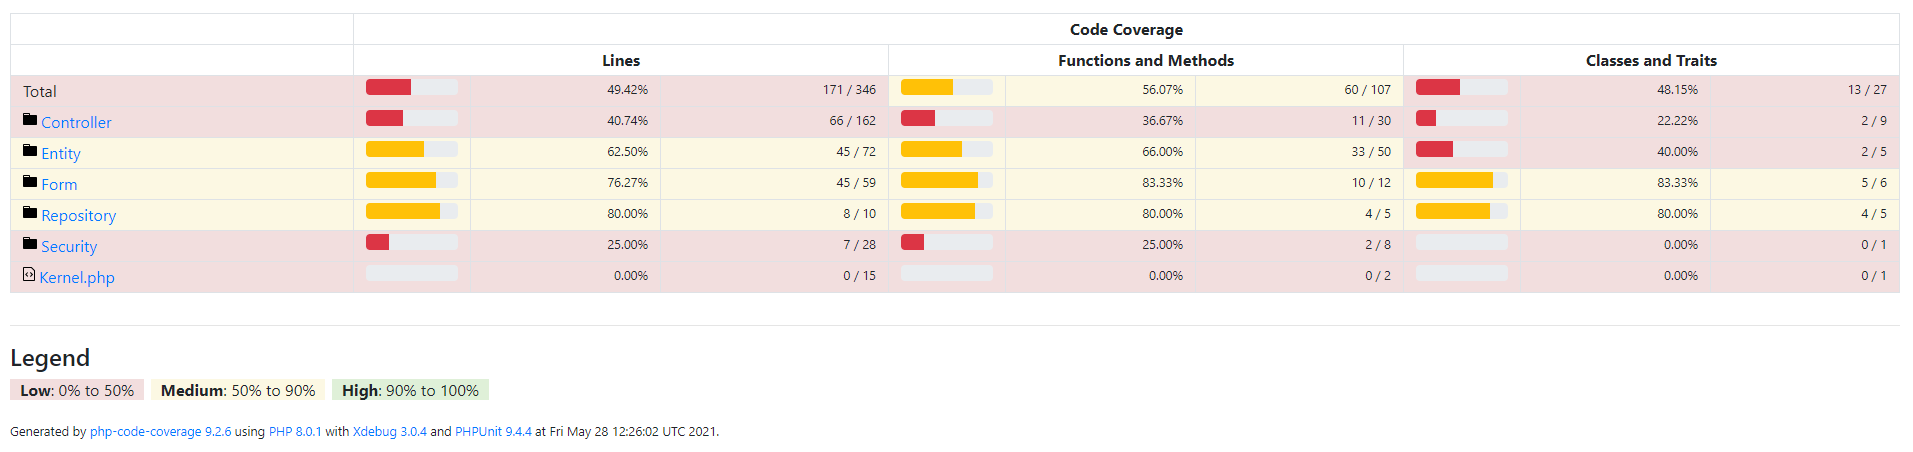Open the Controller directory link
The height and width of the screenshot is (452, 1913).
[x=76, y=123]
